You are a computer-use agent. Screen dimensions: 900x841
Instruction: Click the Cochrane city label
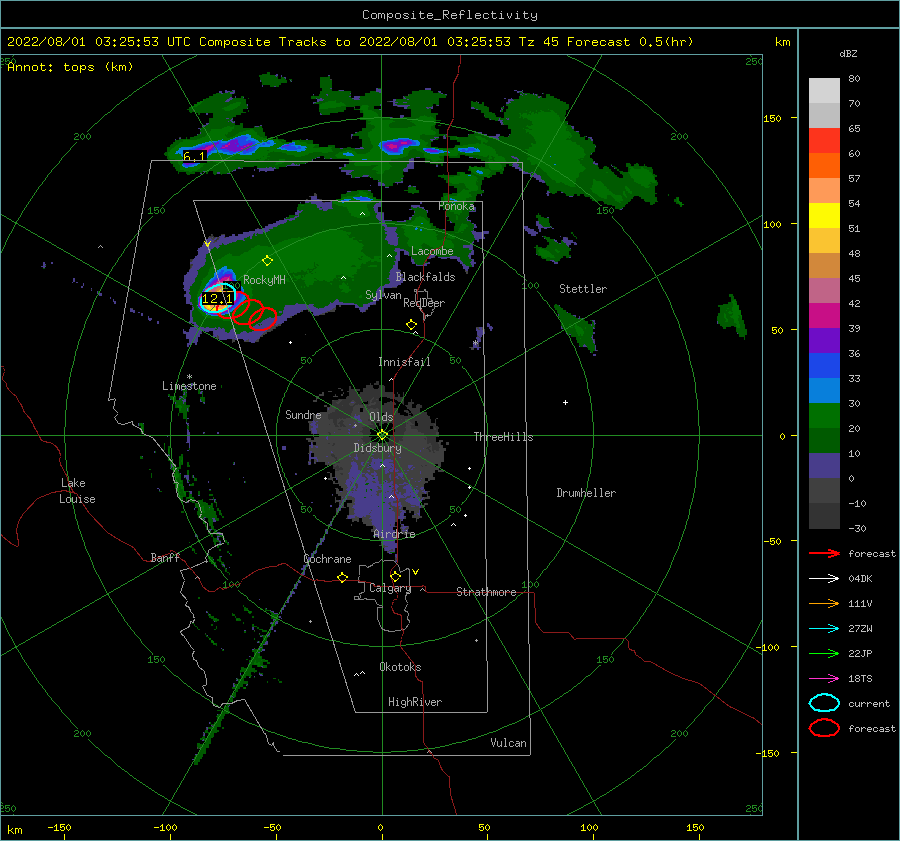point(327,559)
